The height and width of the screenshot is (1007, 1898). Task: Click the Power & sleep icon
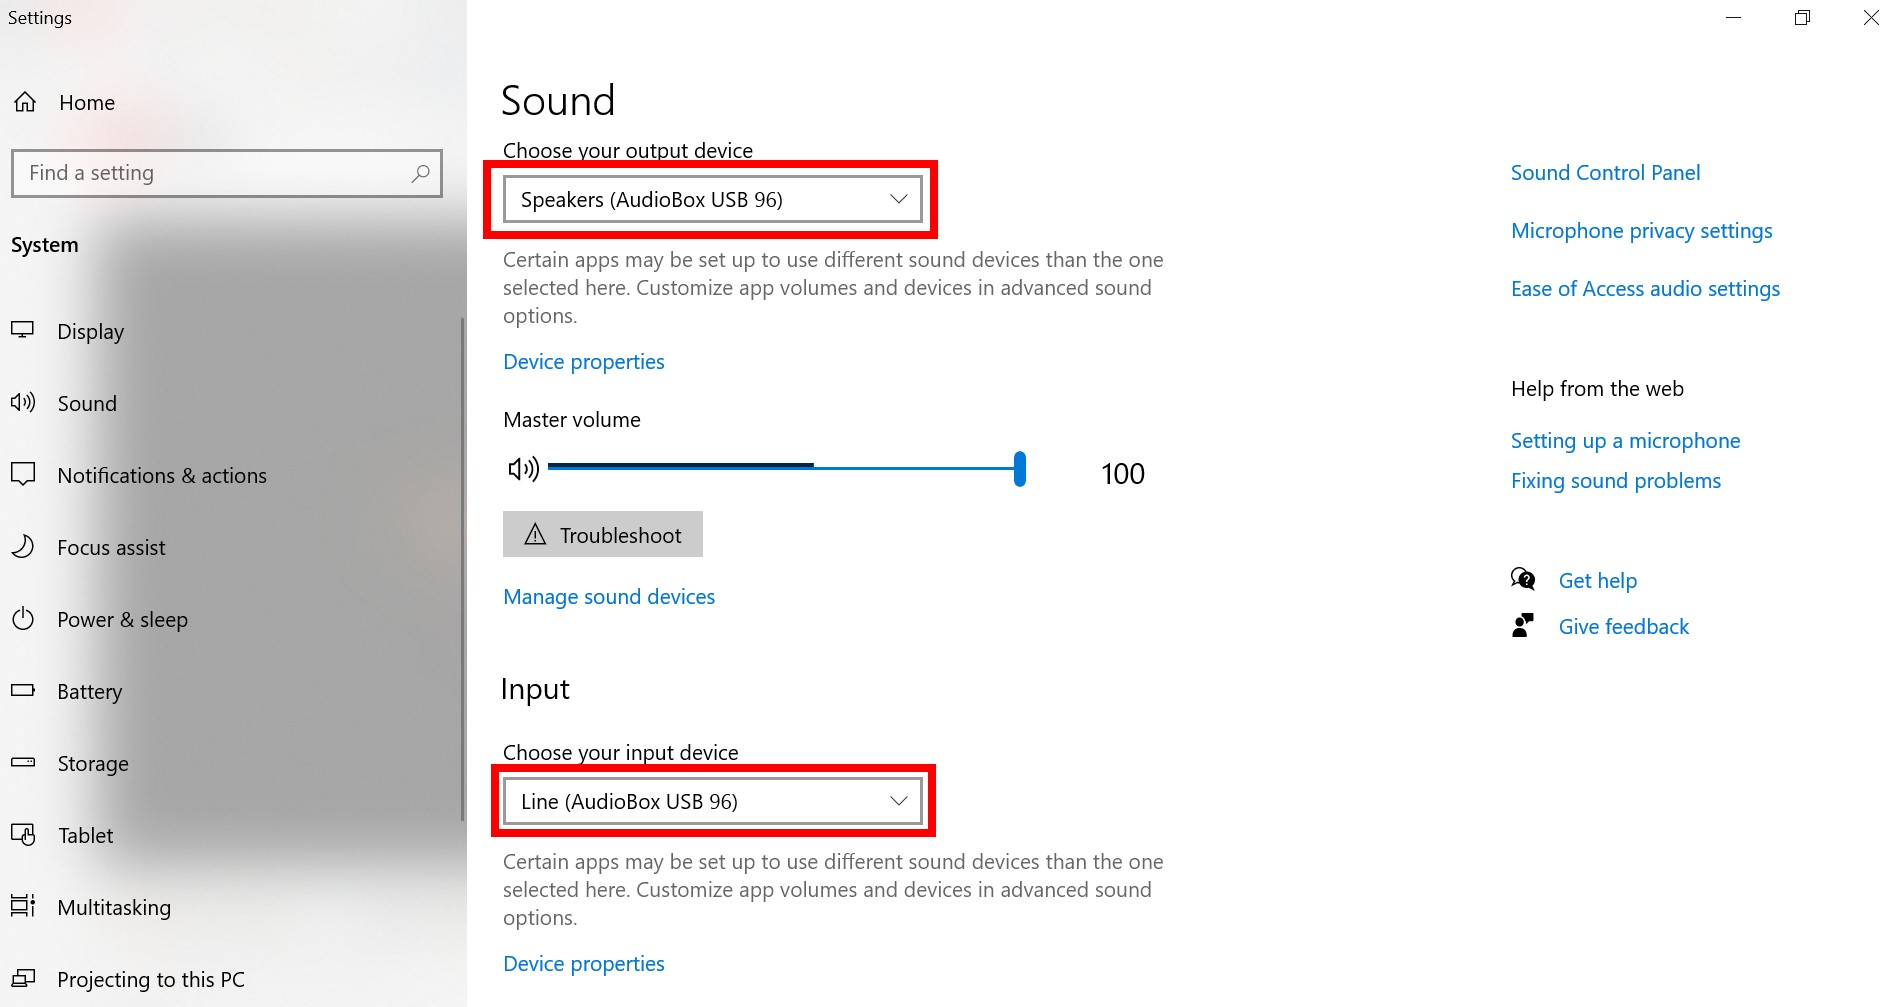24,618
